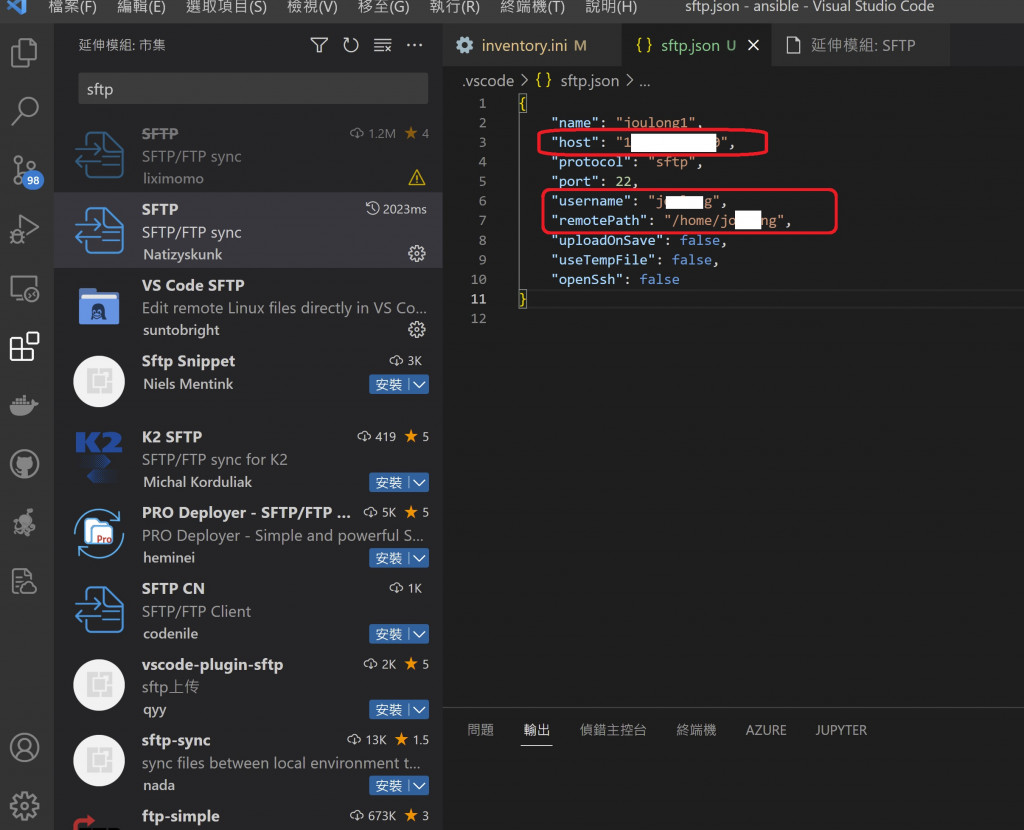Image resolution: width=1024 pixels, height=830 pixels.
Task: Open the Run and Debug view
Action: click(25, 229)
